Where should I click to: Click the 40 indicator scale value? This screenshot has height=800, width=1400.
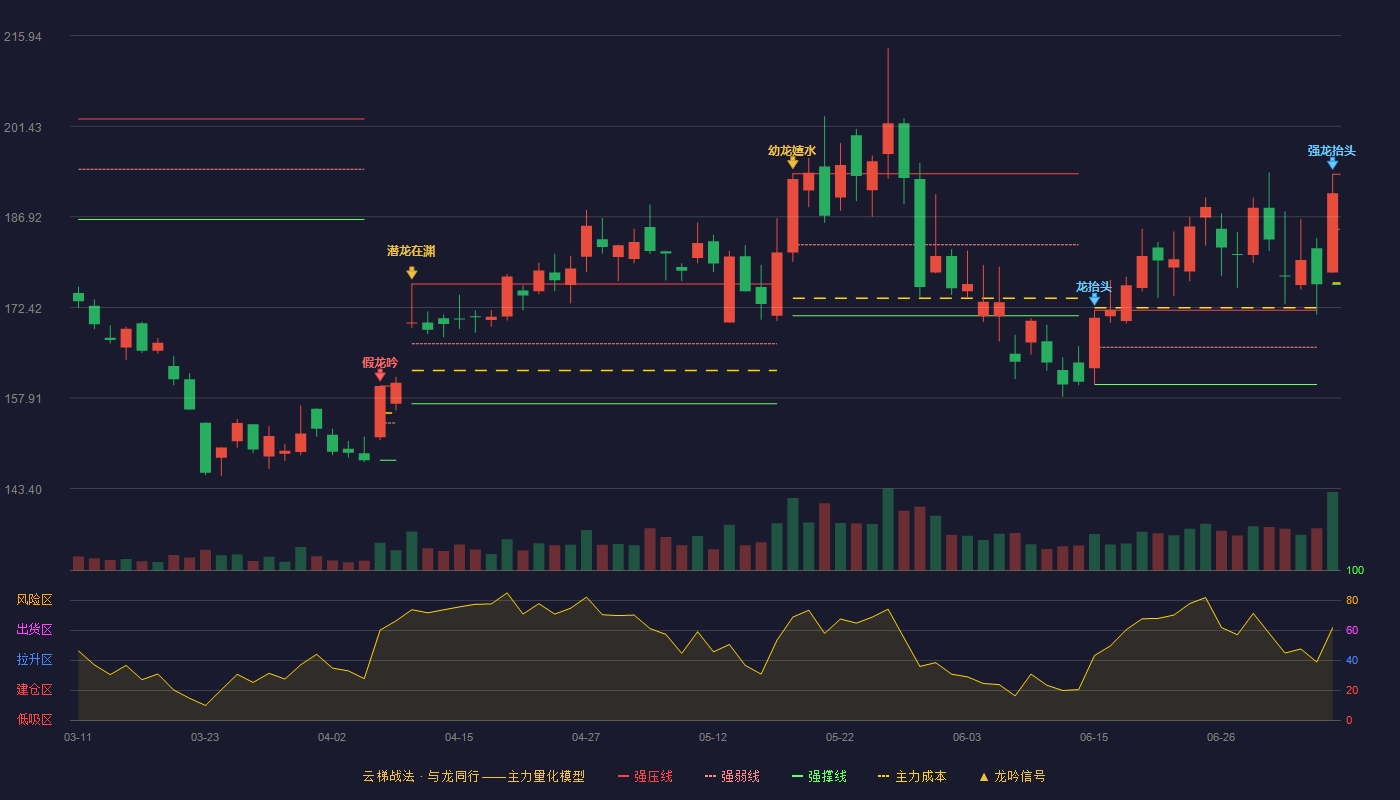1352,660
